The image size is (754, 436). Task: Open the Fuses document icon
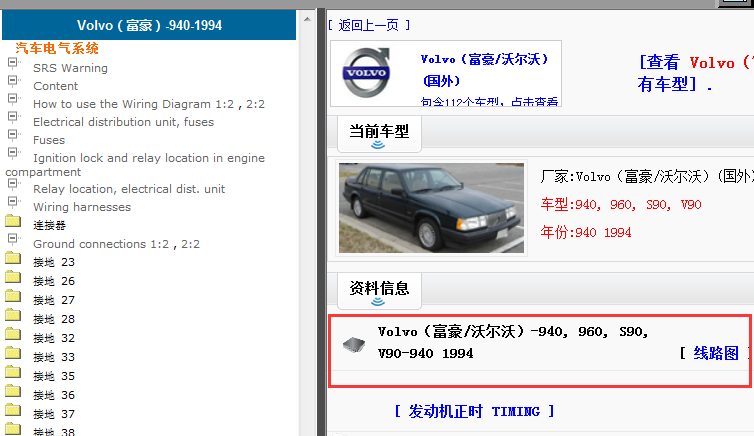point(13,135)
